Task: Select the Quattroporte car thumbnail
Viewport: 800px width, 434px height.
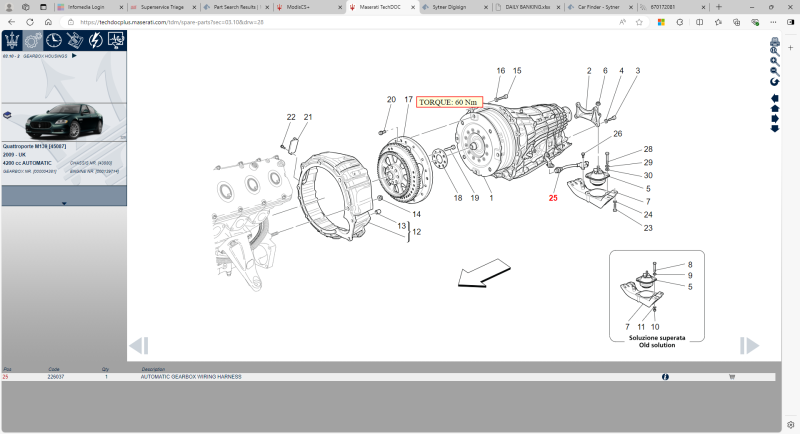Action: click(64, 121)
